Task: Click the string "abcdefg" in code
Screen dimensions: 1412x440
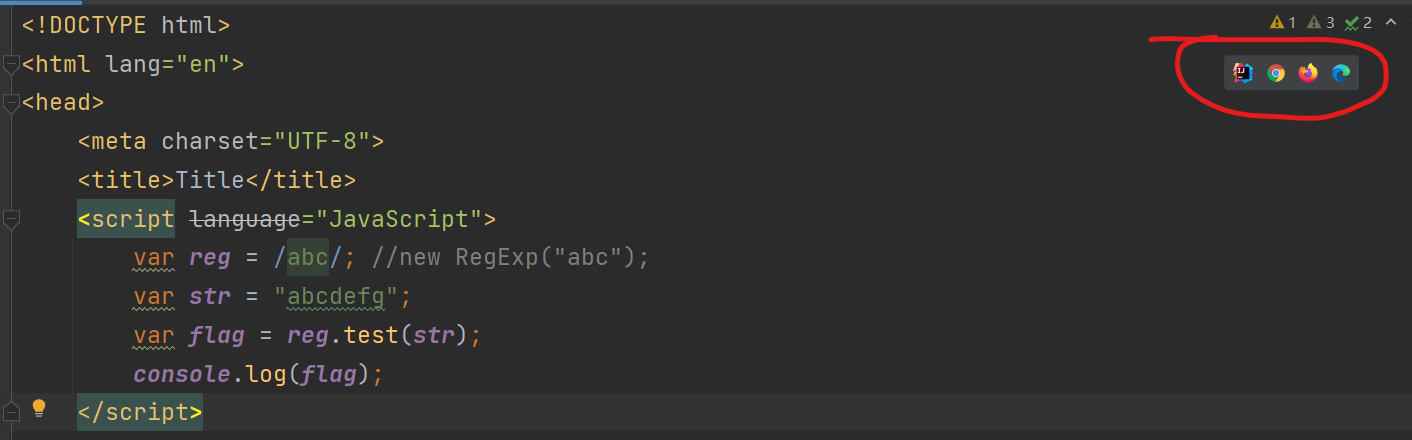Action: coord(336,296)
